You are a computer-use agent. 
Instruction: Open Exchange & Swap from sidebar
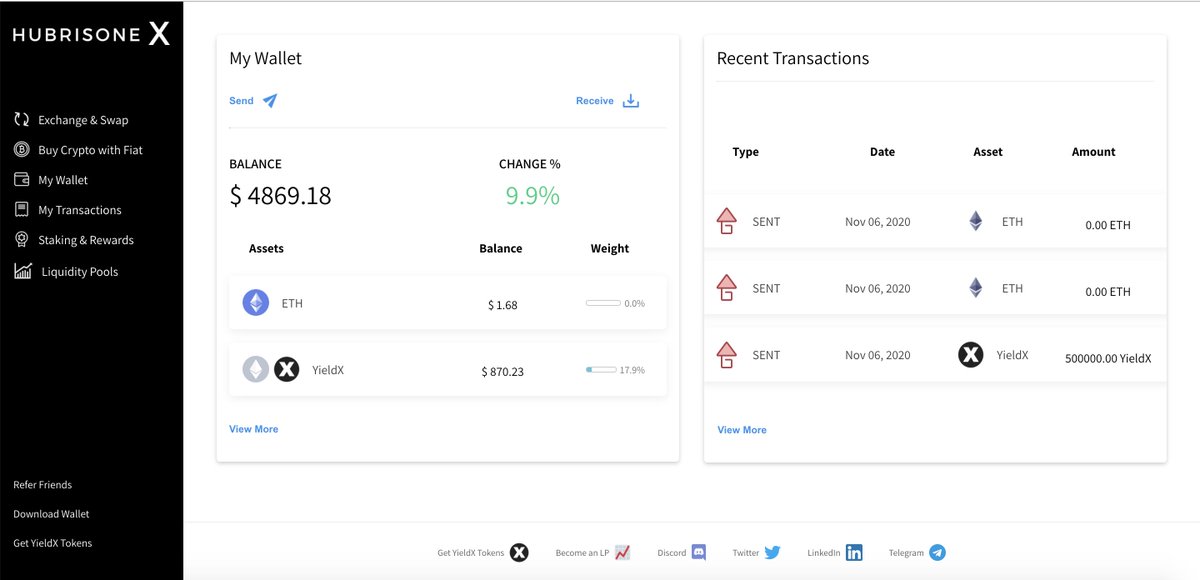83,120
